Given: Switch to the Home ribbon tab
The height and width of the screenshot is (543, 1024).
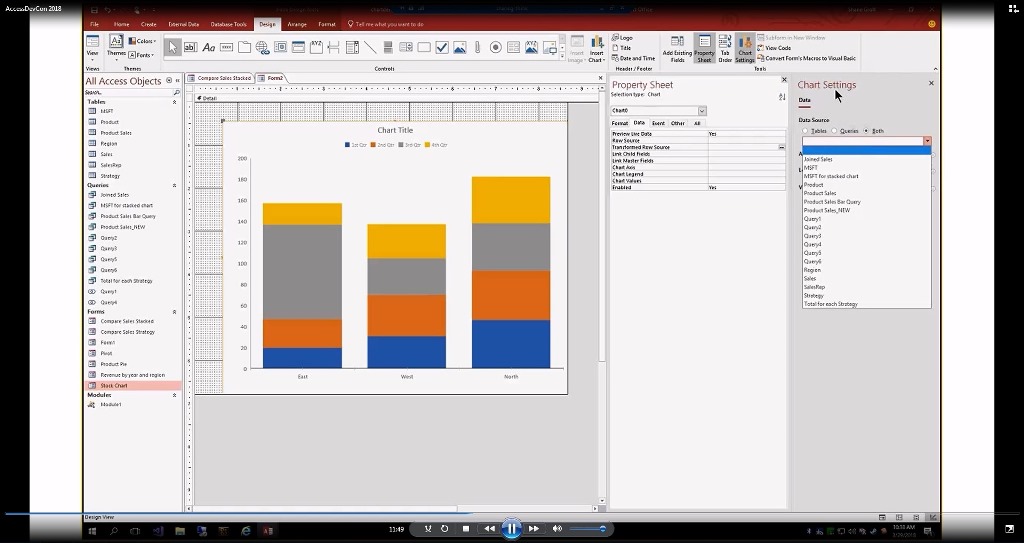Looking at the screenshot, I should [121, 24].
